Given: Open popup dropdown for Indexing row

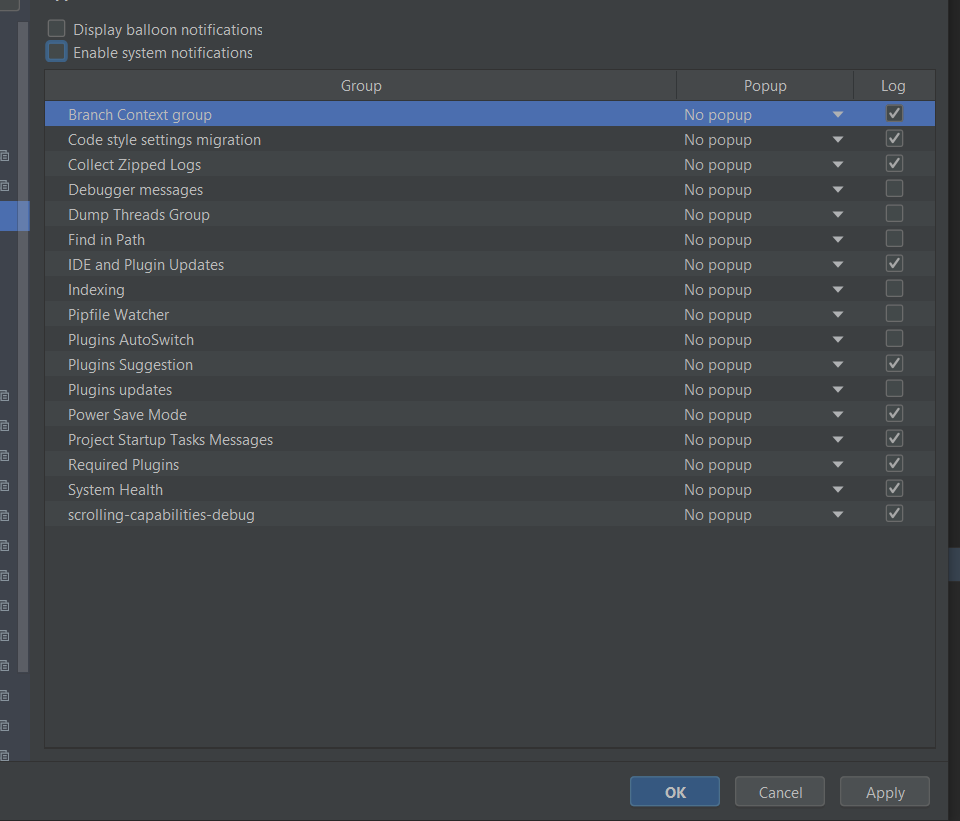Looking at the screenshot, I should pyautogui.click(x=837, y=290).
